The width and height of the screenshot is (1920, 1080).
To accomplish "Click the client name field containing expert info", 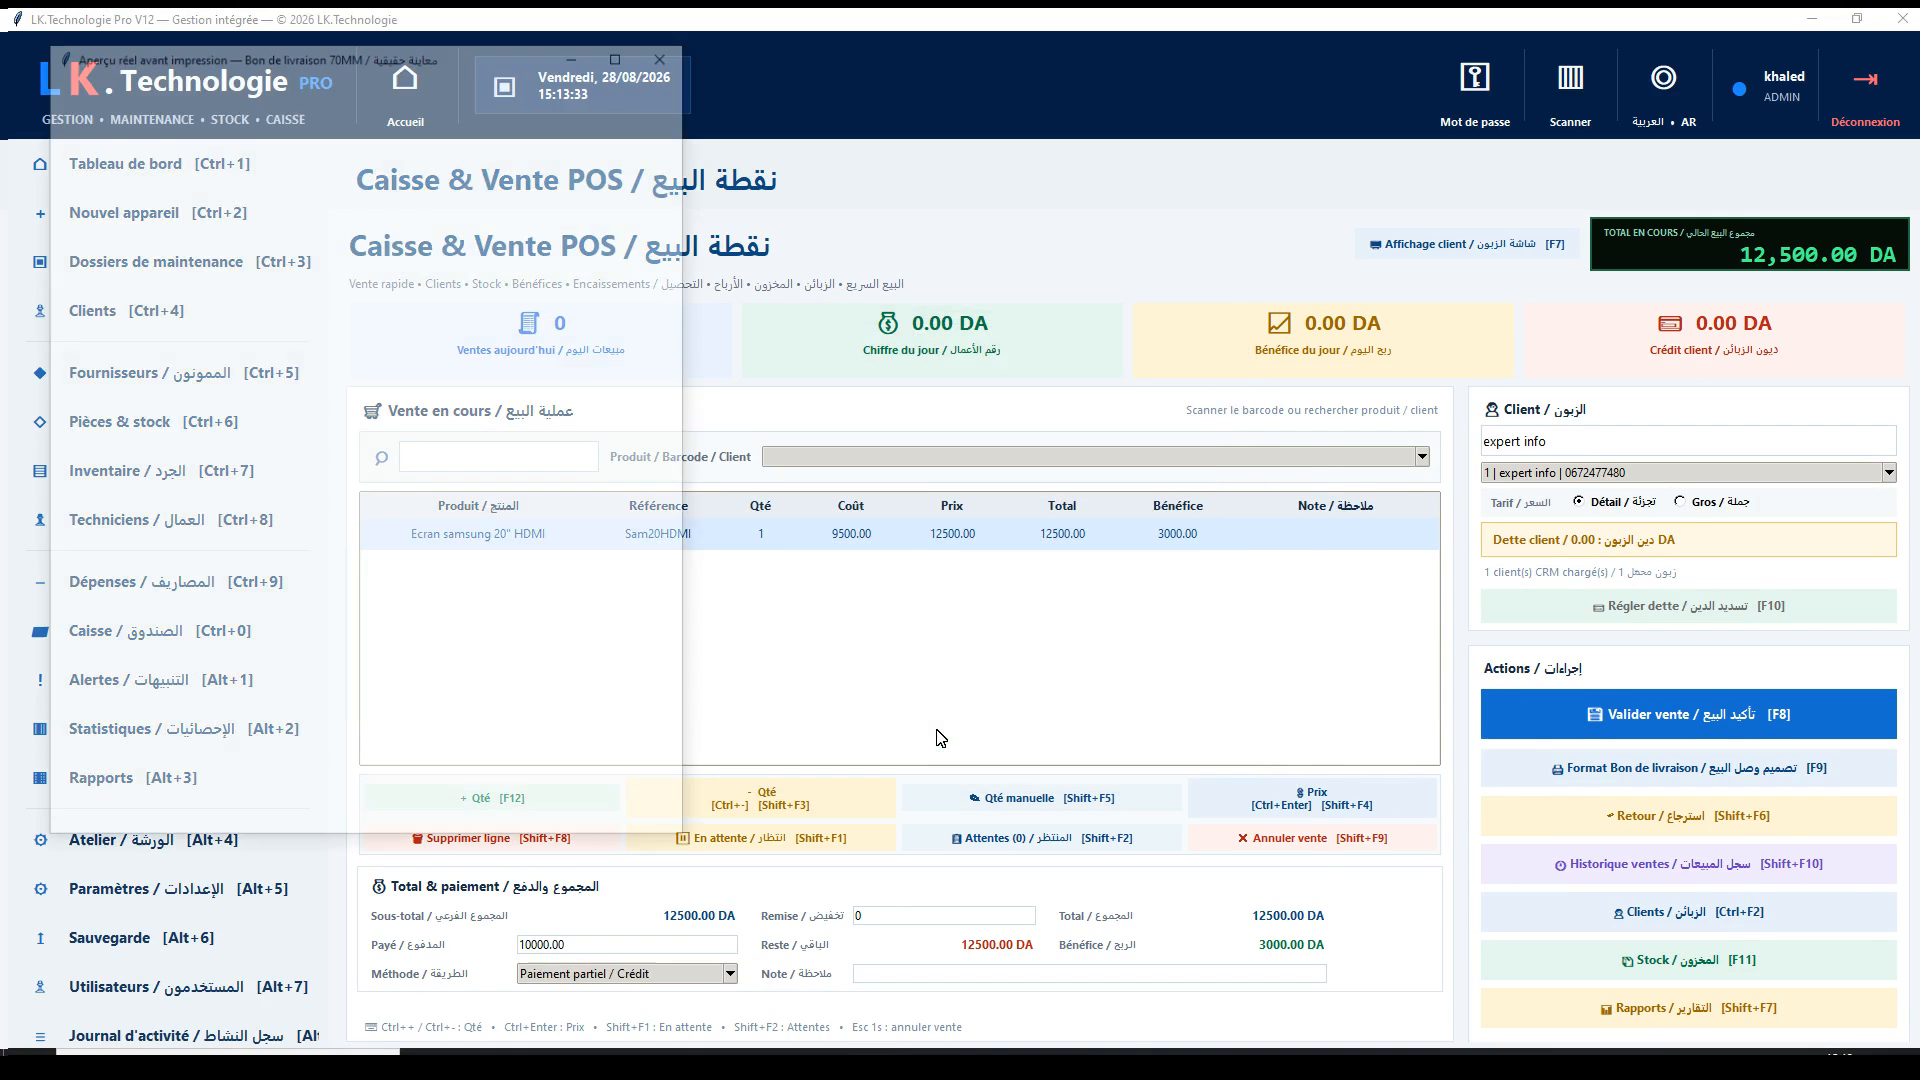I will tap(1688, 441).
